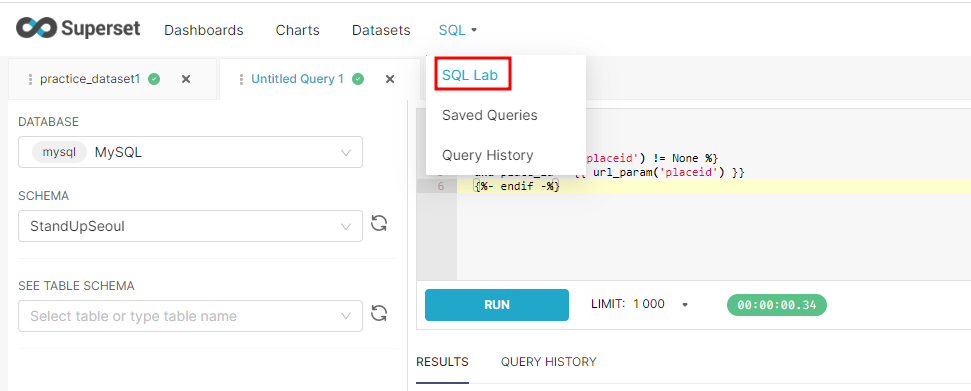The width and height of the screenshot is (971, 391).
Task: Open the row LIMIT dropdown
Action: [x=640, y=304]
